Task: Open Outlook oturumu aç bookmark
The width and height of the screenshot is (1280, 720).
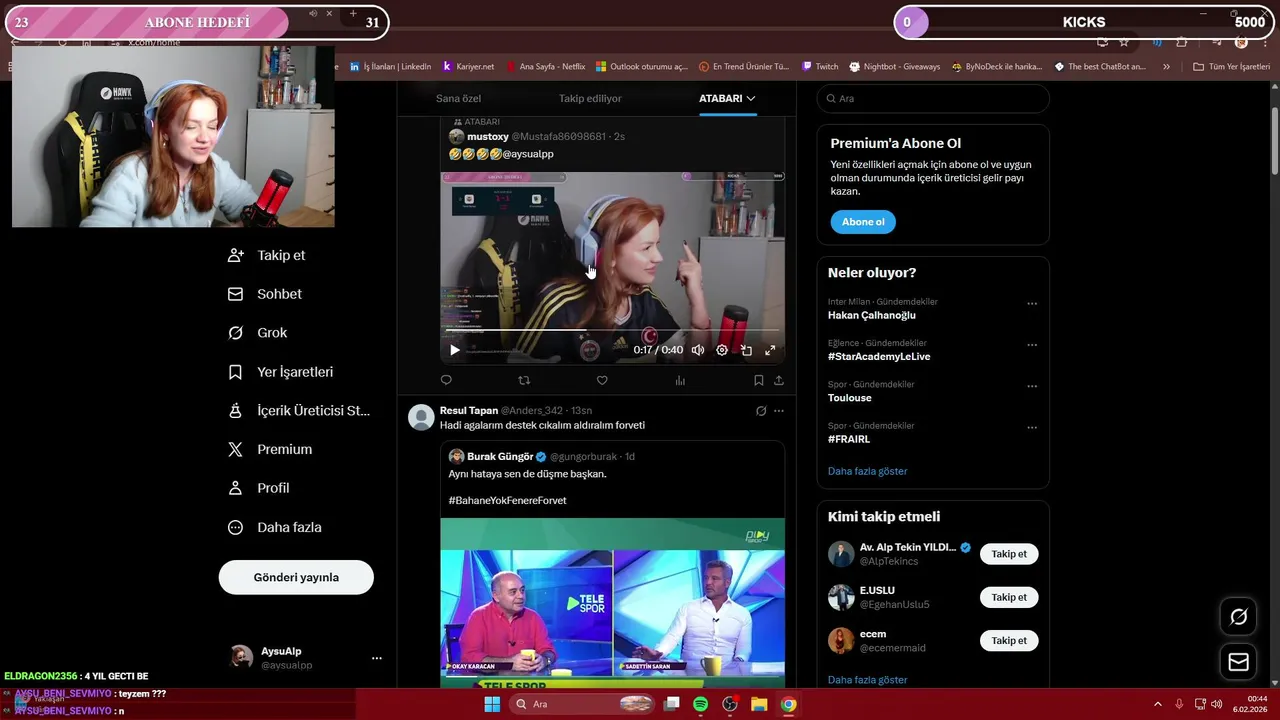Action: coord(642,67)
